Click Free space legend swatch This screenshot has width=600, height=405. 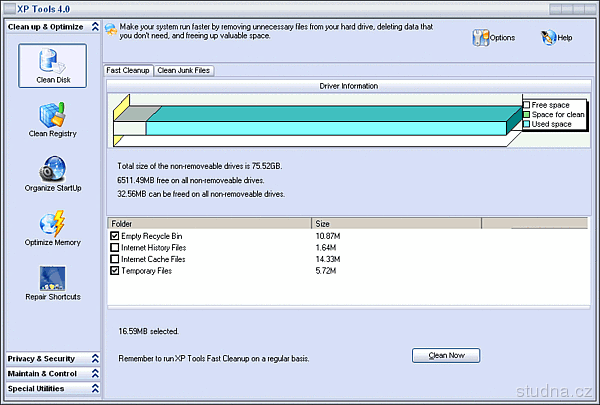pos(527,105)
